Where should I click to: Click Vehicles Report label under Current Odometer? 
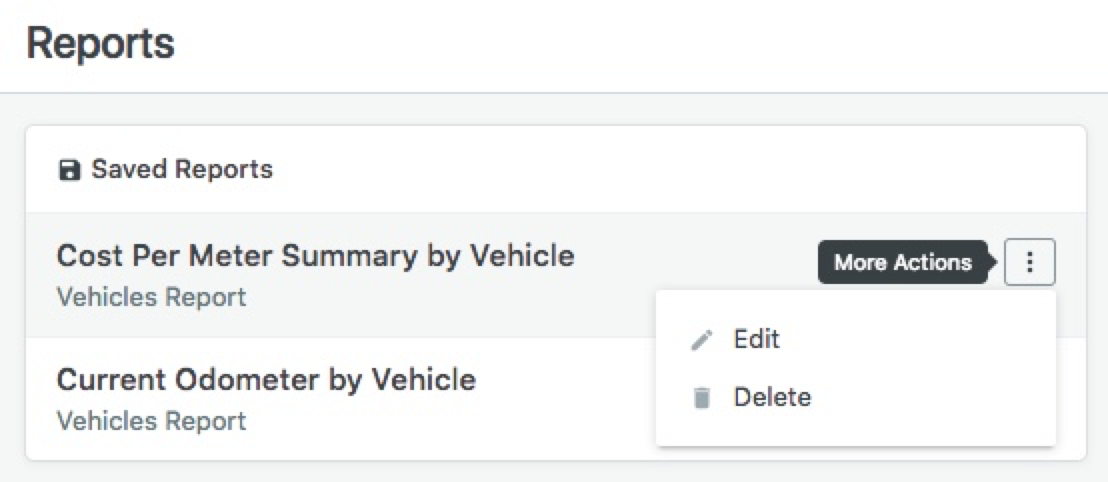[x=151, y=421]
